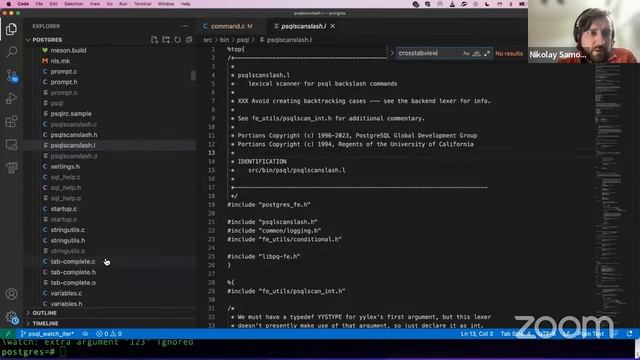
Task: Open stringutils.h in Explorer
Action: click(68, 240)
